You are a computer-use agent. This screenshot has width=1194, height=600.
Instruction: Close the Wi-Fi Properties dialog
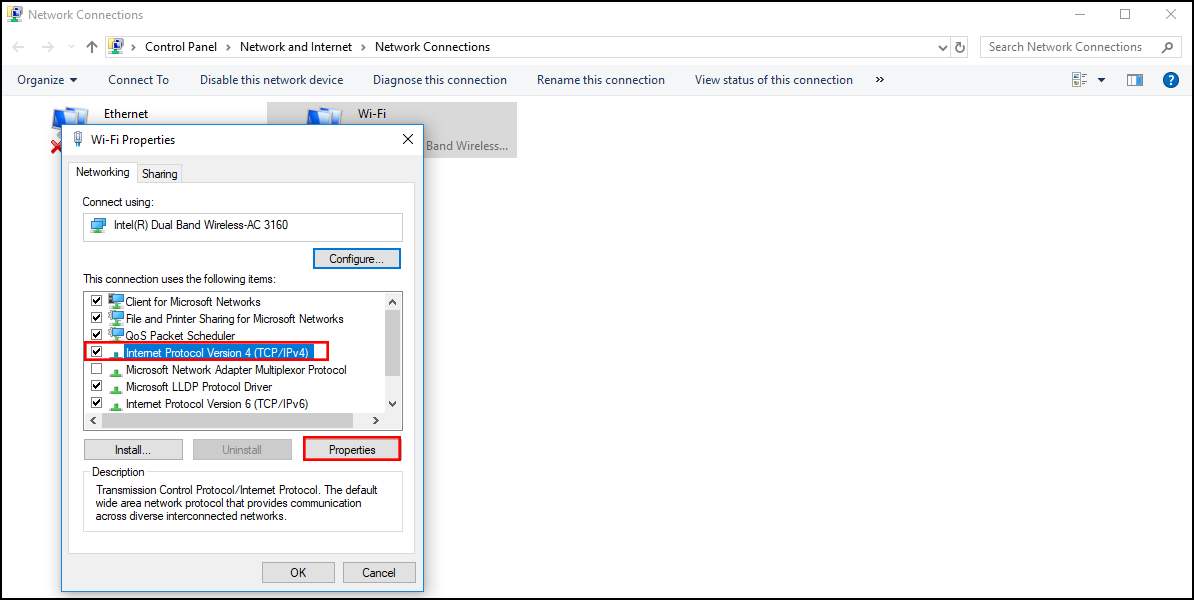(x=407, y=139)
